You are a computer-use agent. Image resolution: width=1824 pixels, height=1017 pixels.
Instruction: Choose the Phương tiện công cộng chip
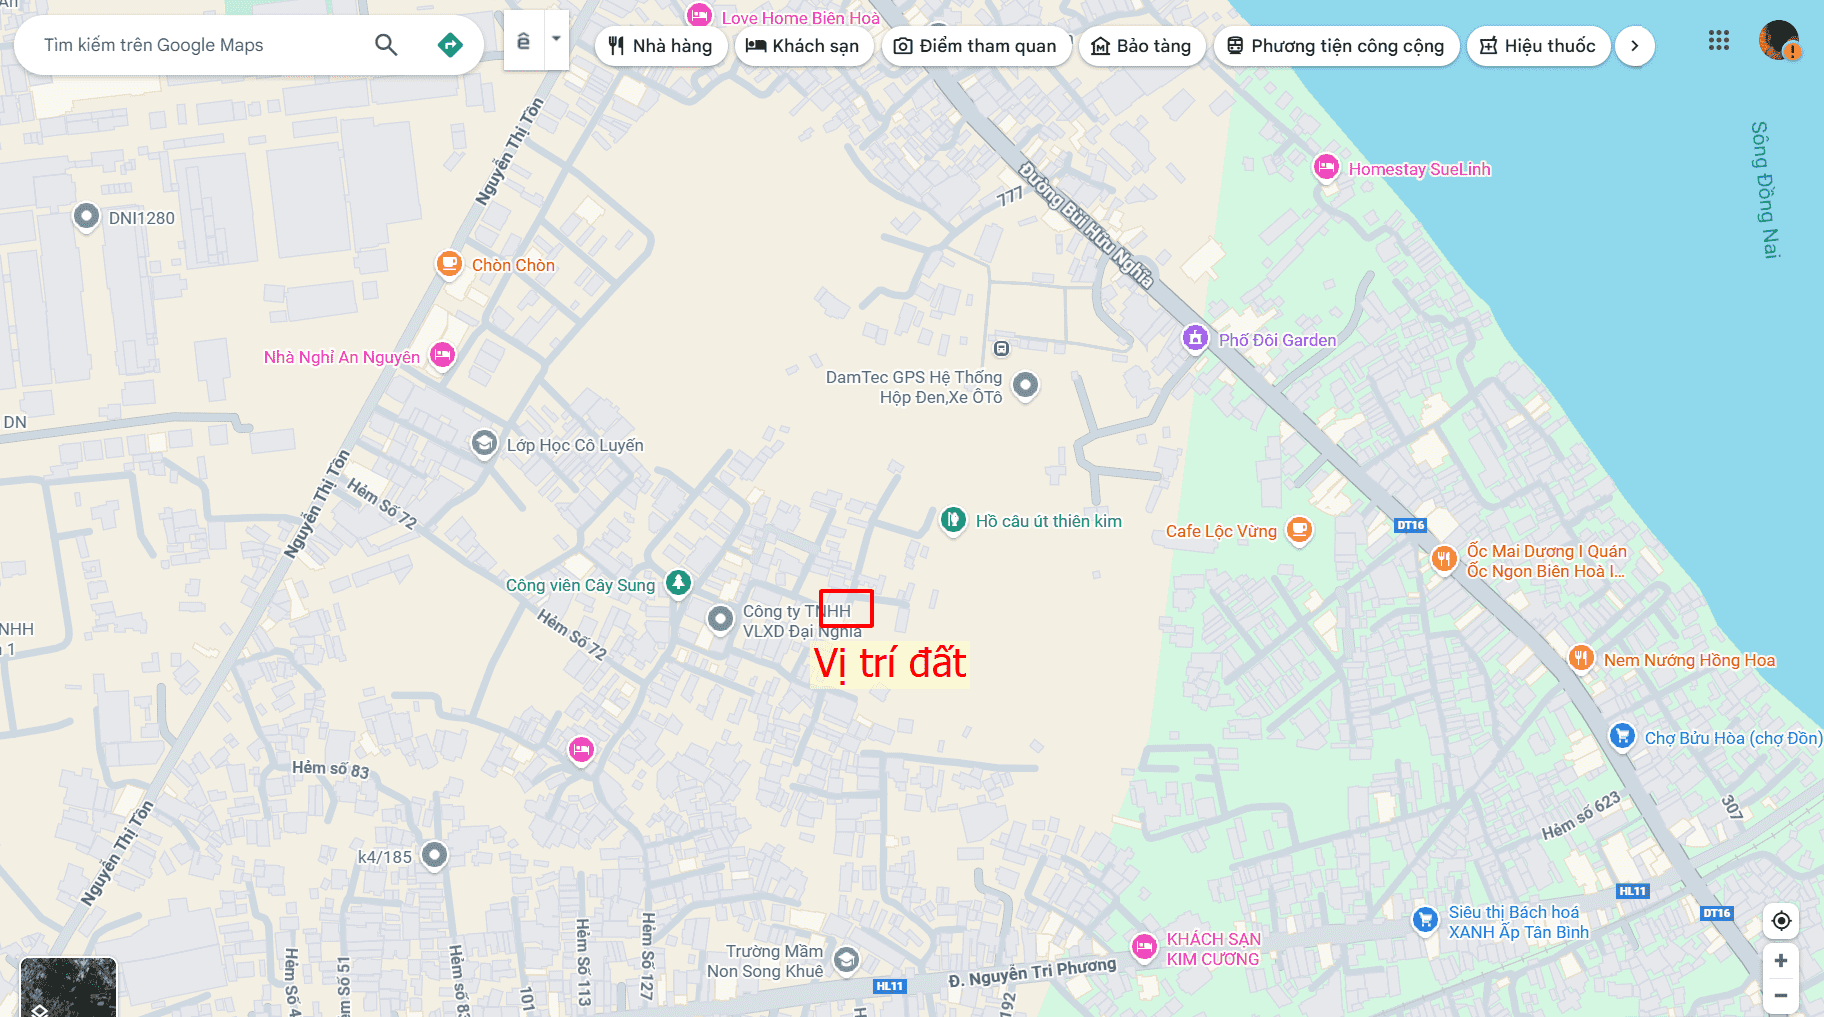point(1335,46)
